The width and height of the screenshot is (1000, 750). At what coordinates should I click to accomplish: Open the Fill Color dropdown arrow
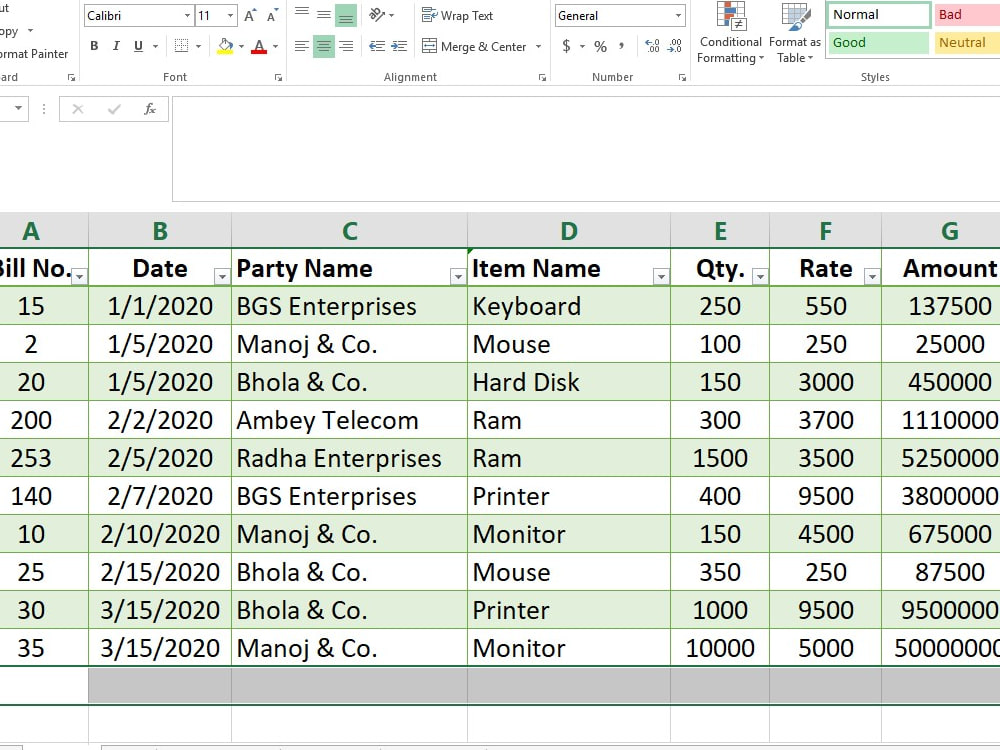[241, 46]
